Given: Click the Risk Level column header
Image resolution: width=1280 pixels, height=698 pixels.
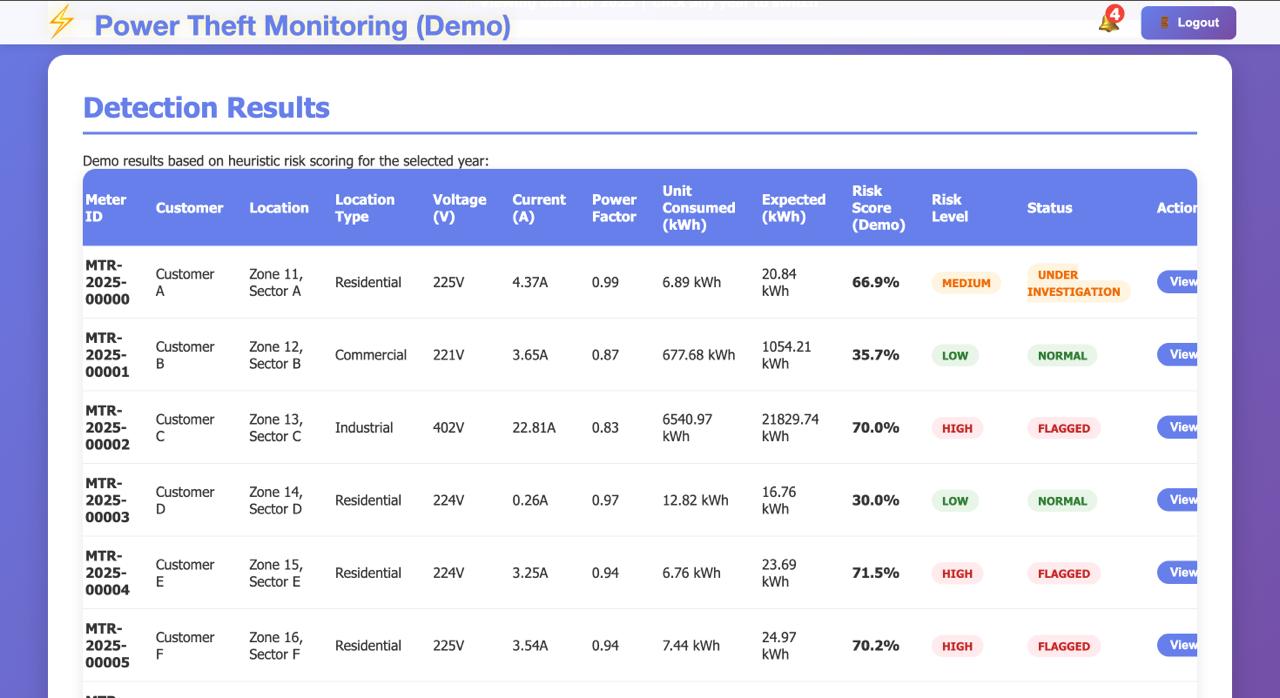Looking at the screenshot, I should pyautogui.click(x=949, y=208).
